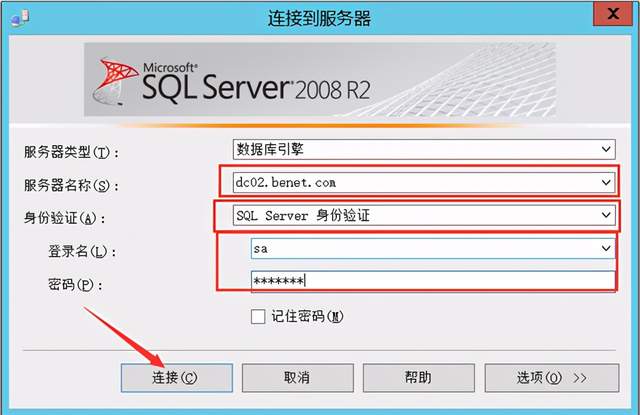Click the 登录名(L) label
This screenshot has height=415, width=640.
coord(82,251)
